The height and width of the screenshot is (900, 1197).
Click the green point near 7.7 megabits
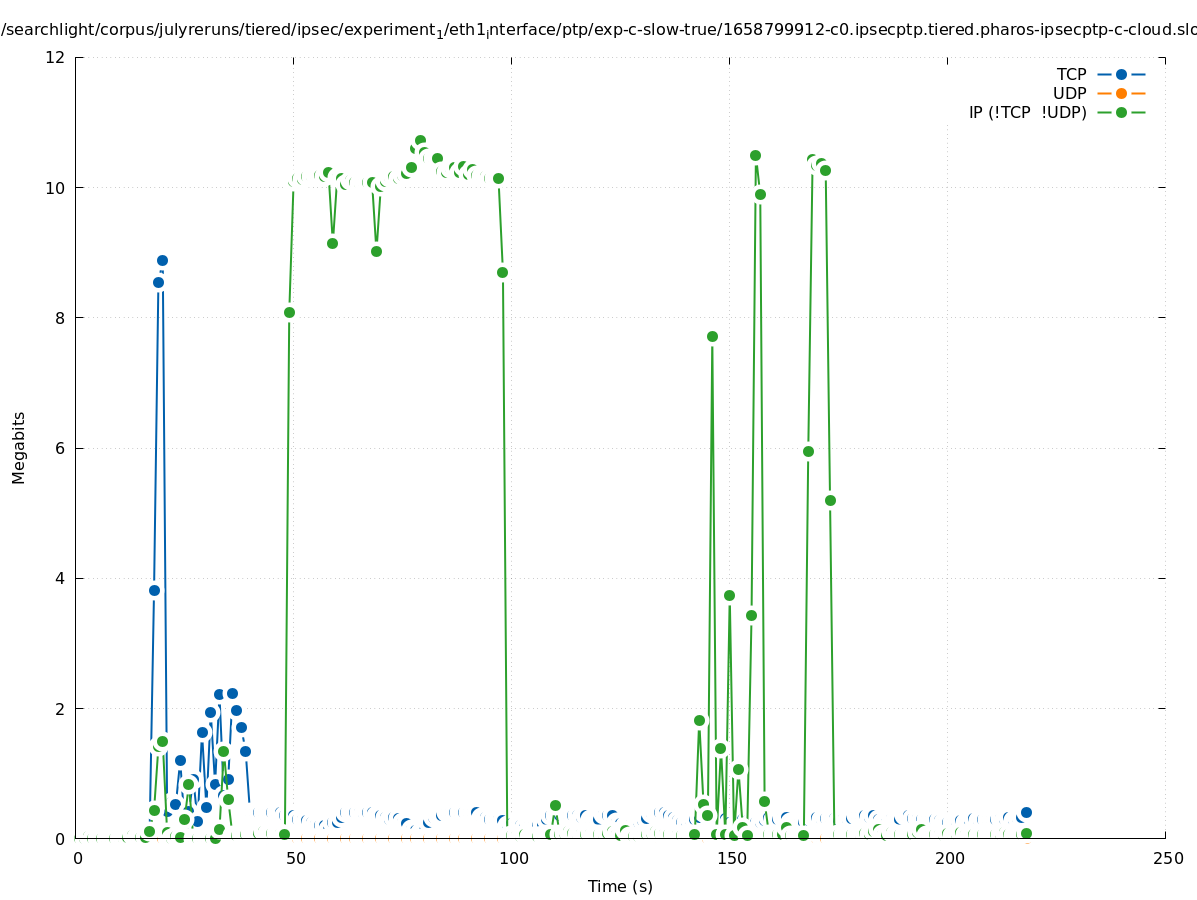[712, 336]
